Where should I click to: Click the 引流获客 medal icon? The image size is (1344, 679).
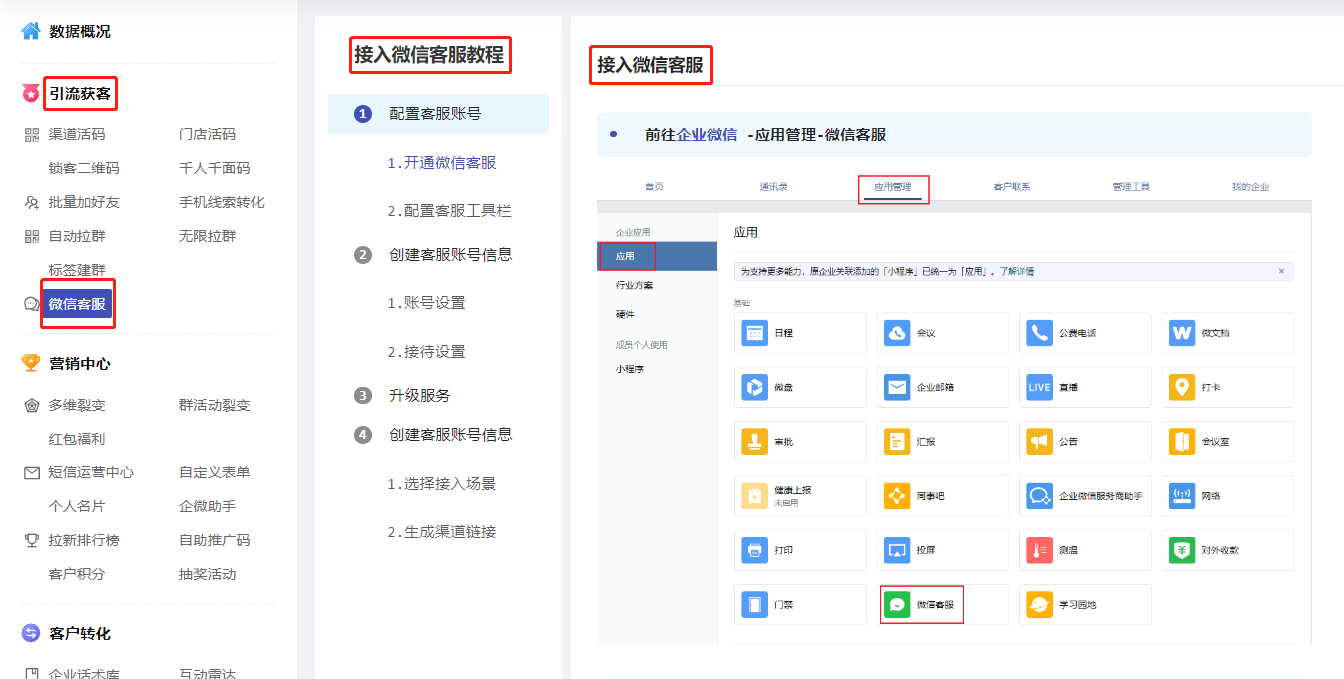31,94
